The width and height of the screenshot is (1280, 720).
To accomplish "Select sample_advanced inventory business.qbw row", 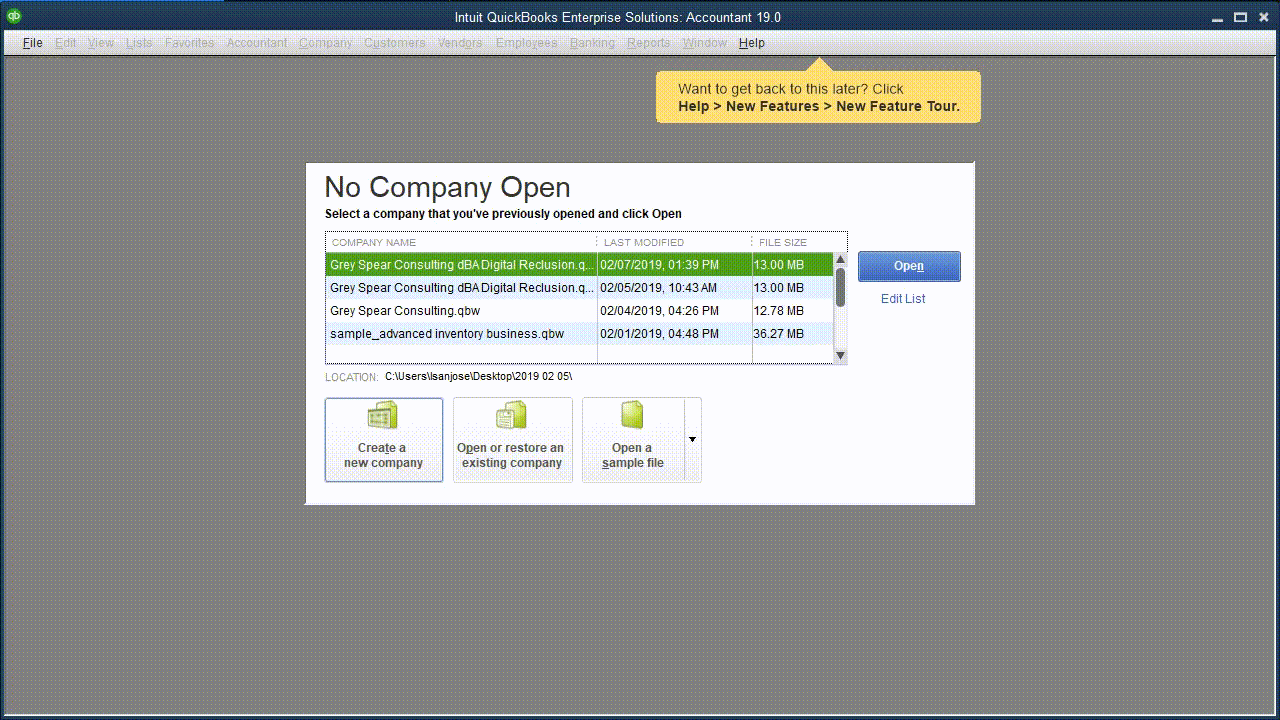I will [x=579, y=334].
